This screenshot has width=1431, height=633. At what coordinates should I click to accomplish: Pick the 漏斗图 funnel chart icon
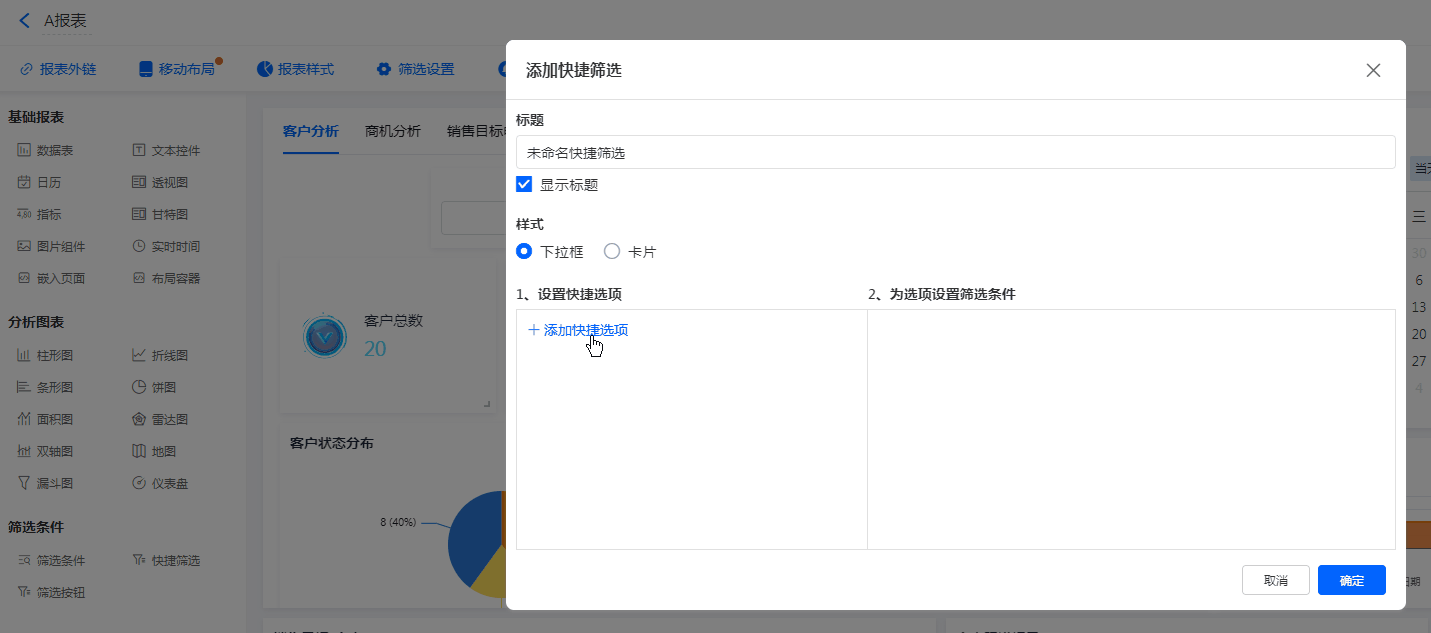click(24, 483)
